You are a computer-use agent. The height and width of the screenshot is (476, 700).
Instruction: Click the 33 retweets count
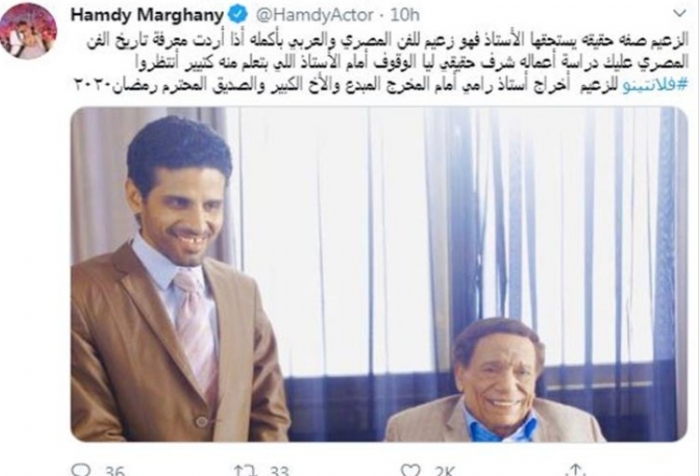point(279,472)
